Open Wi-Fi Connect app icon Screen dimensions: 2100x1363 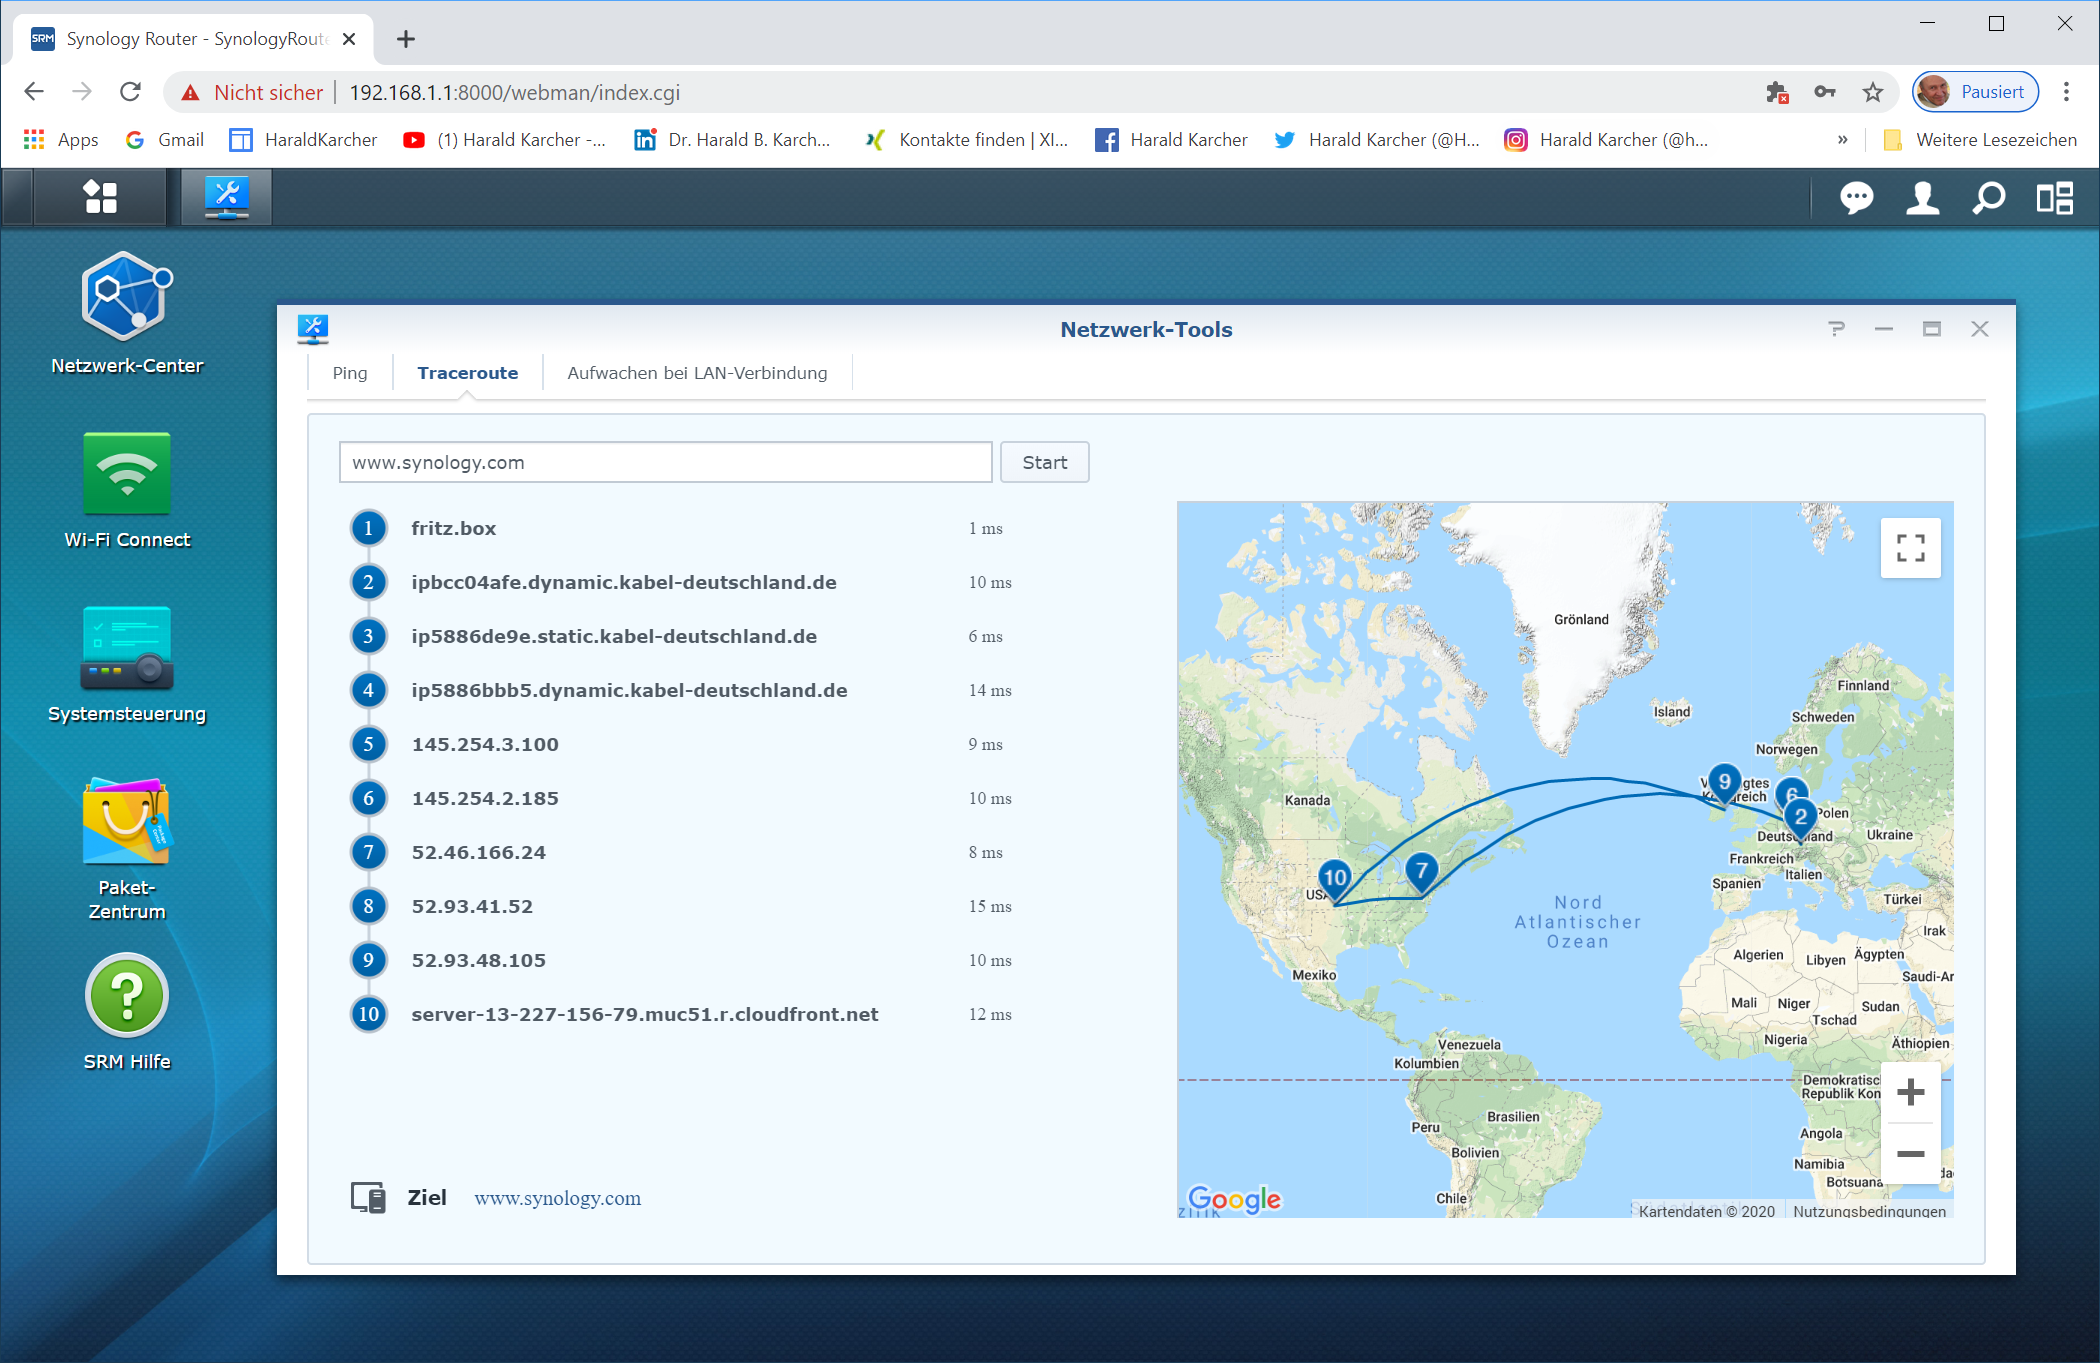(x=127, y=474)
